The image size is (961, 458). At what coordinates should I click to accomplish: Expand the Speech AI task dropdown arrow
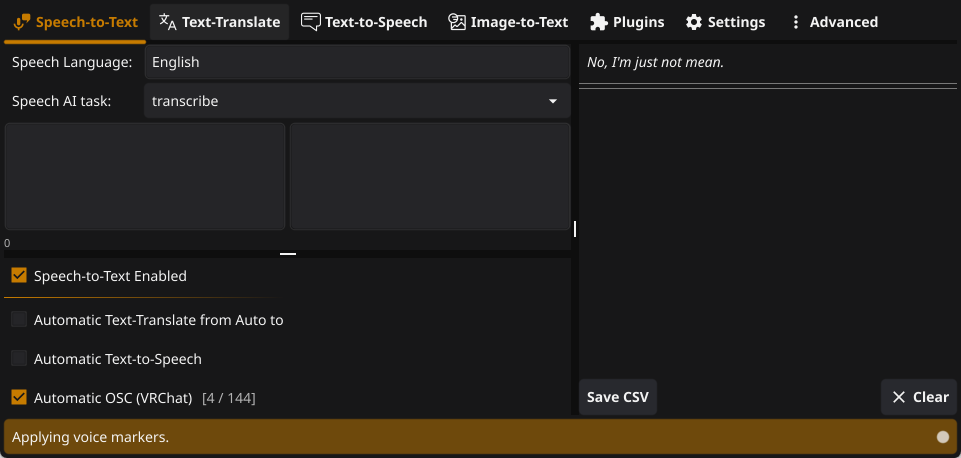[553, 101]
